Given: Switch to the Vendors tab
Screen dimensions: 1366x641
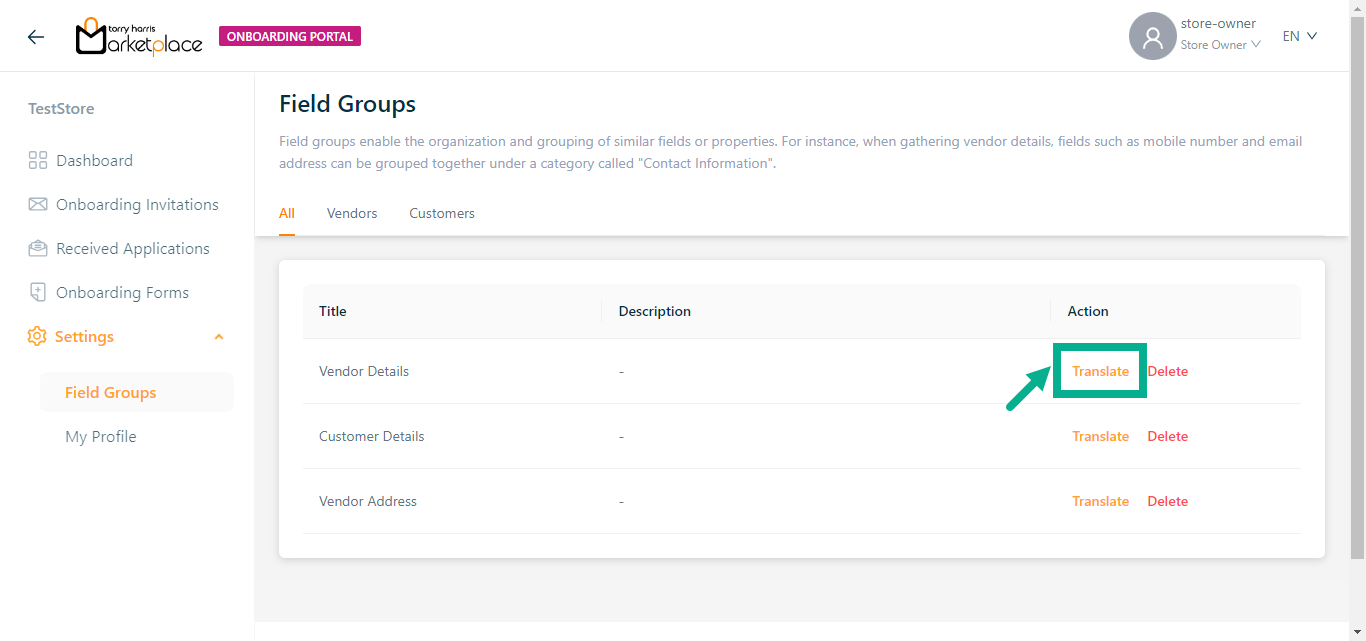Looking at the screenshot, I should 352,213.
